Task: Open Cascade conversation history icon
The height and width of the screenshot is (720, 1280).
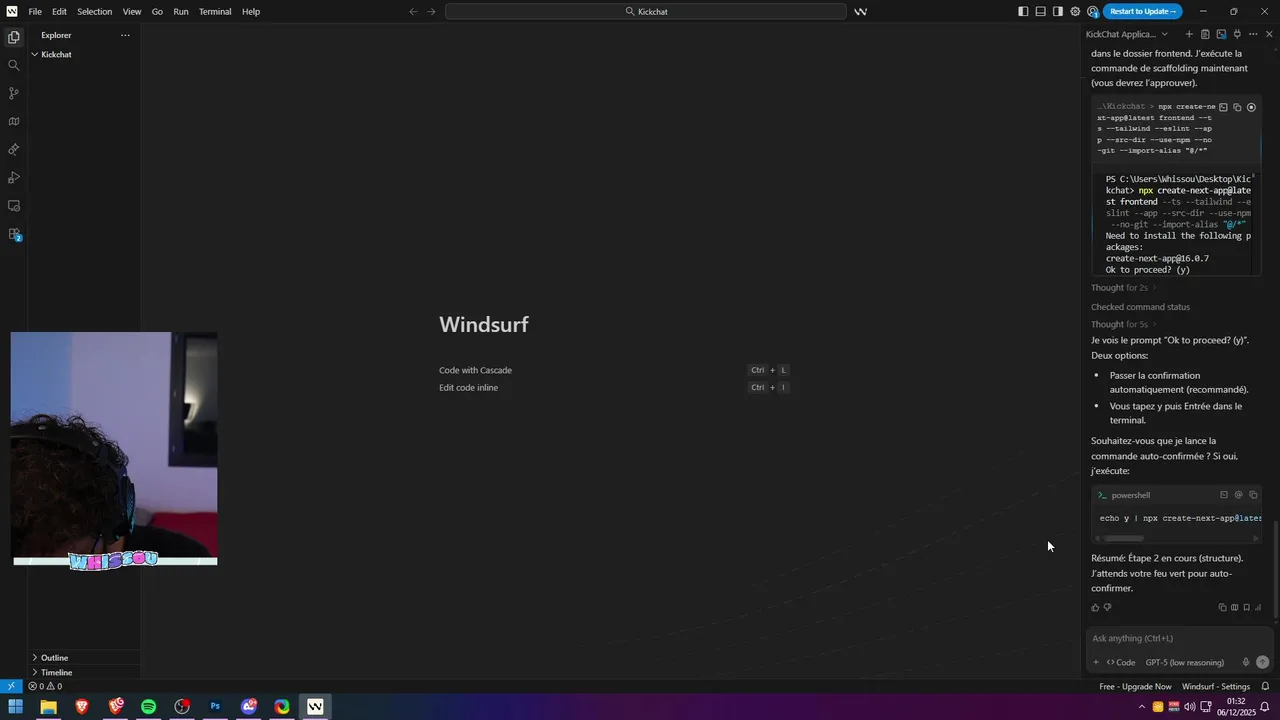Action: (x=1205, y=34)
